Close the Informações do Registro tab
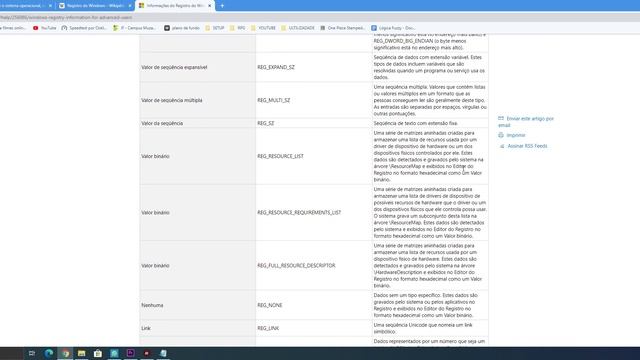Screen dimensions: 640x360 click(209, 6)
